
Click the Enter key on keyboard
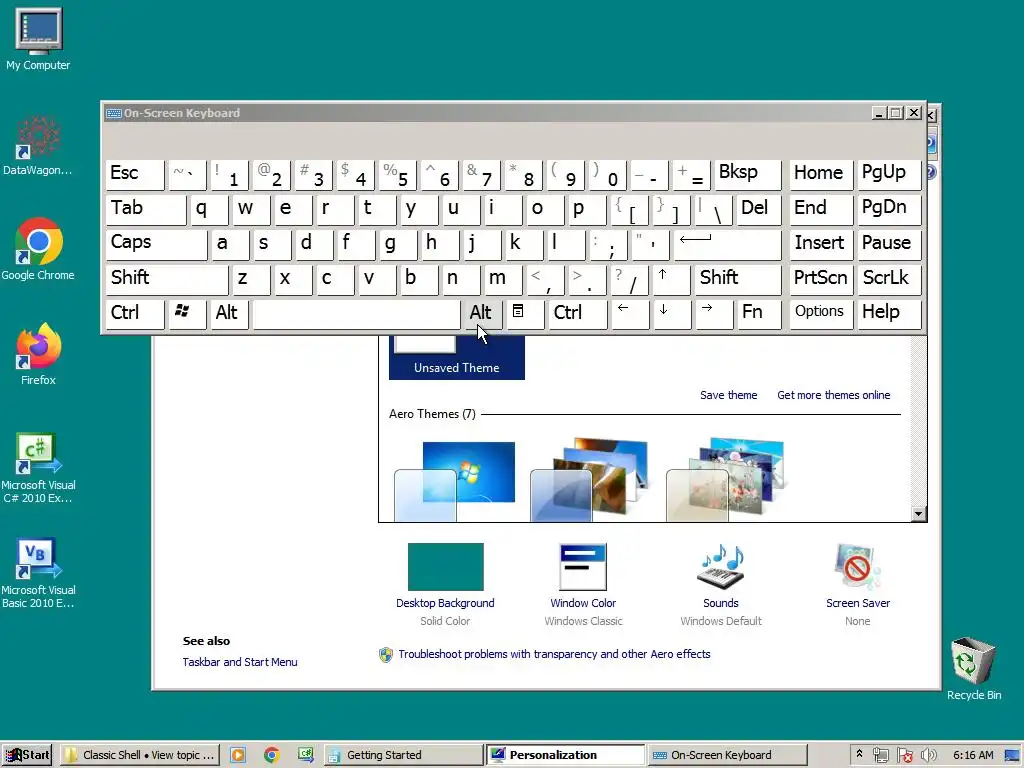pos(728,244)
